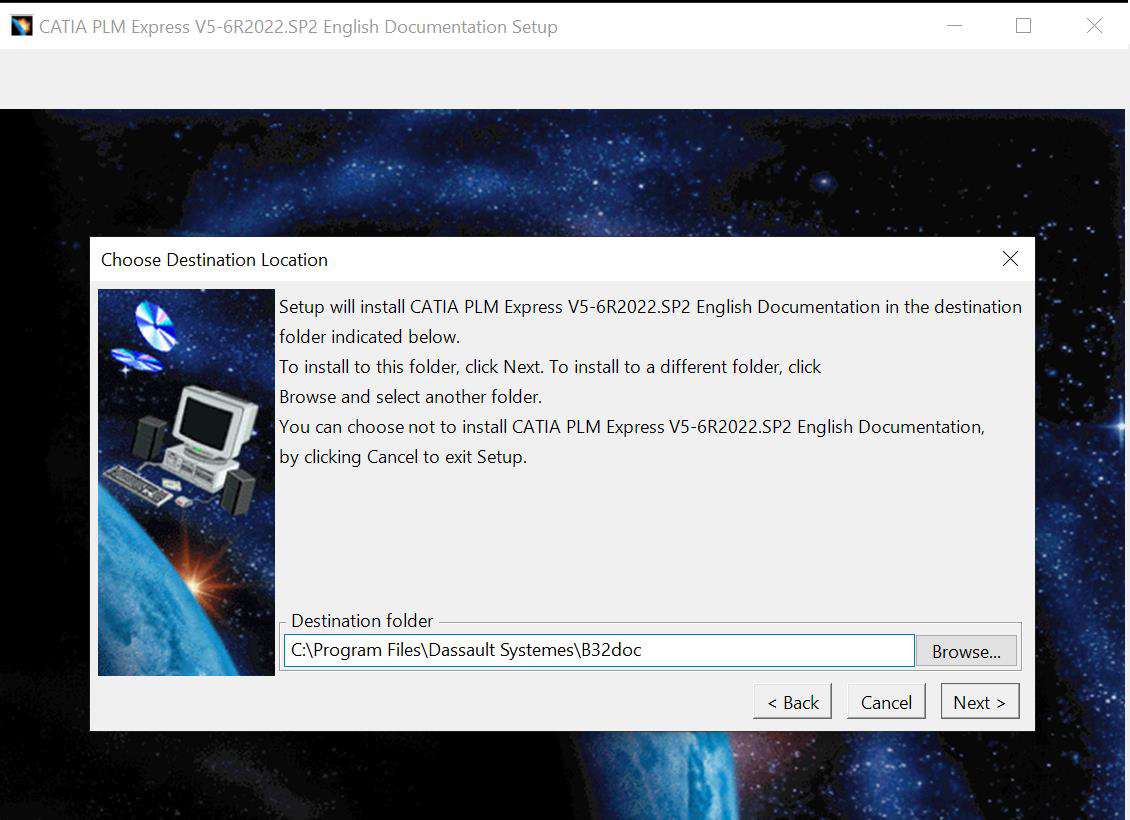Open Browse to choose another folder
This screenshot has height=820, width=1130.
coord(966,651)
